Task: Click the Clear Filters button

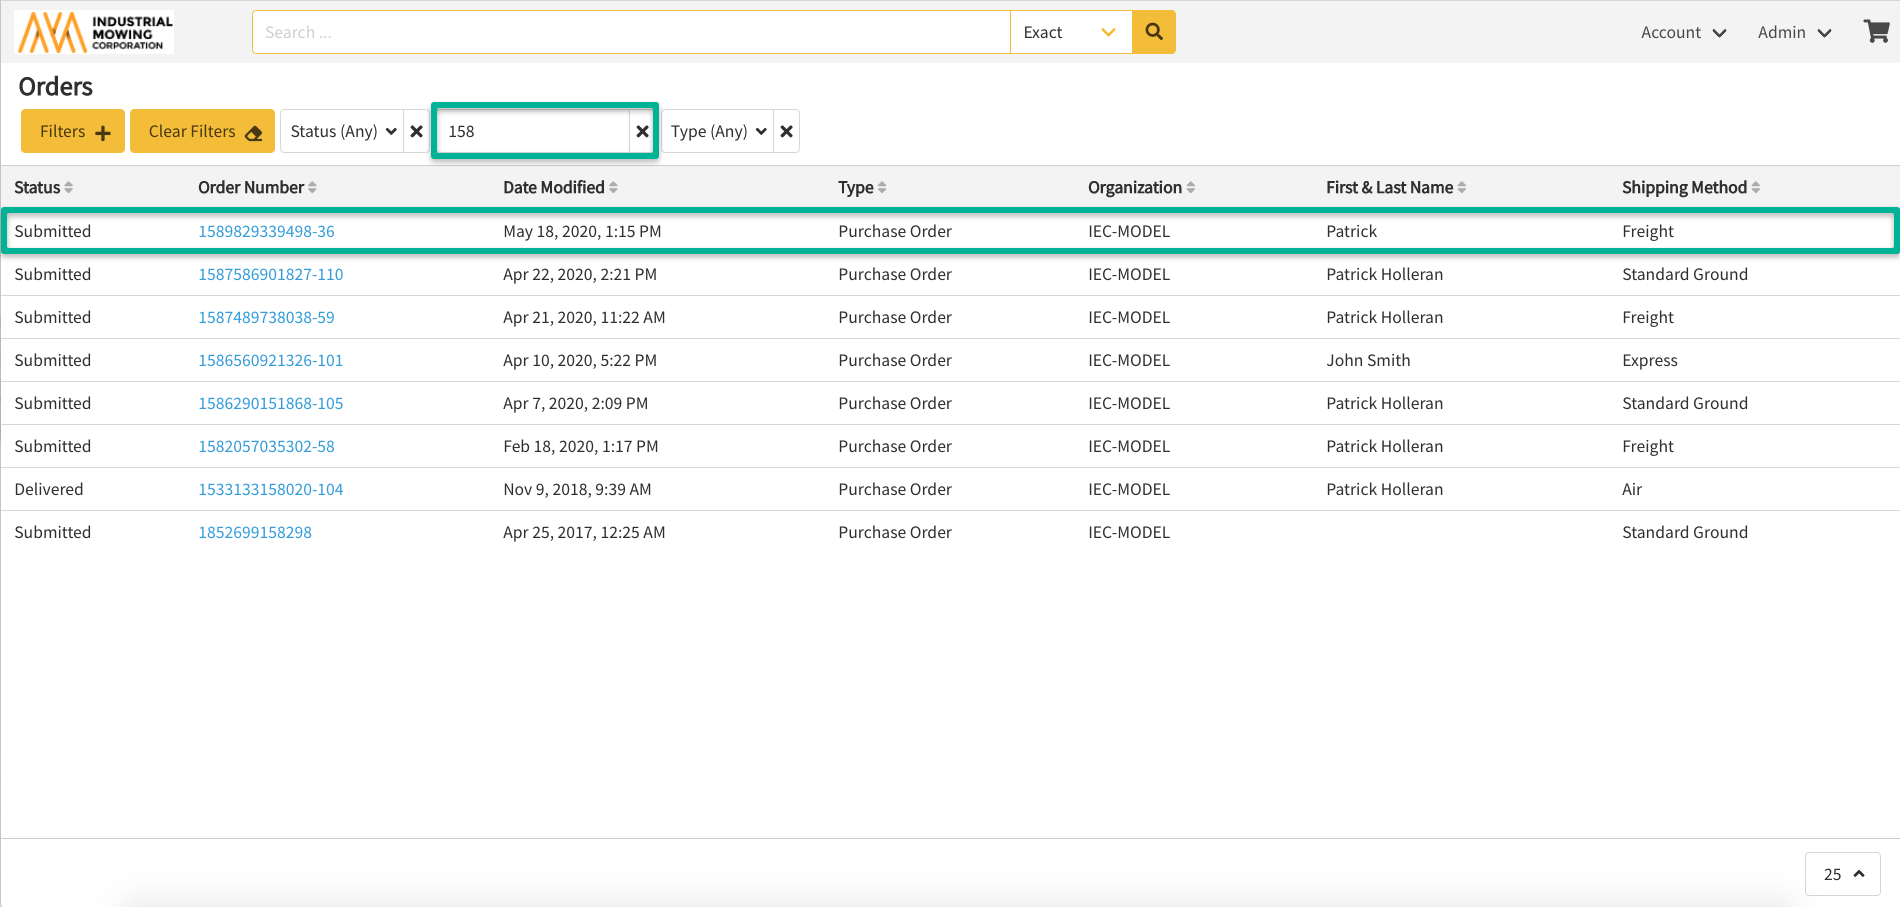Action: tap(203, 131)
